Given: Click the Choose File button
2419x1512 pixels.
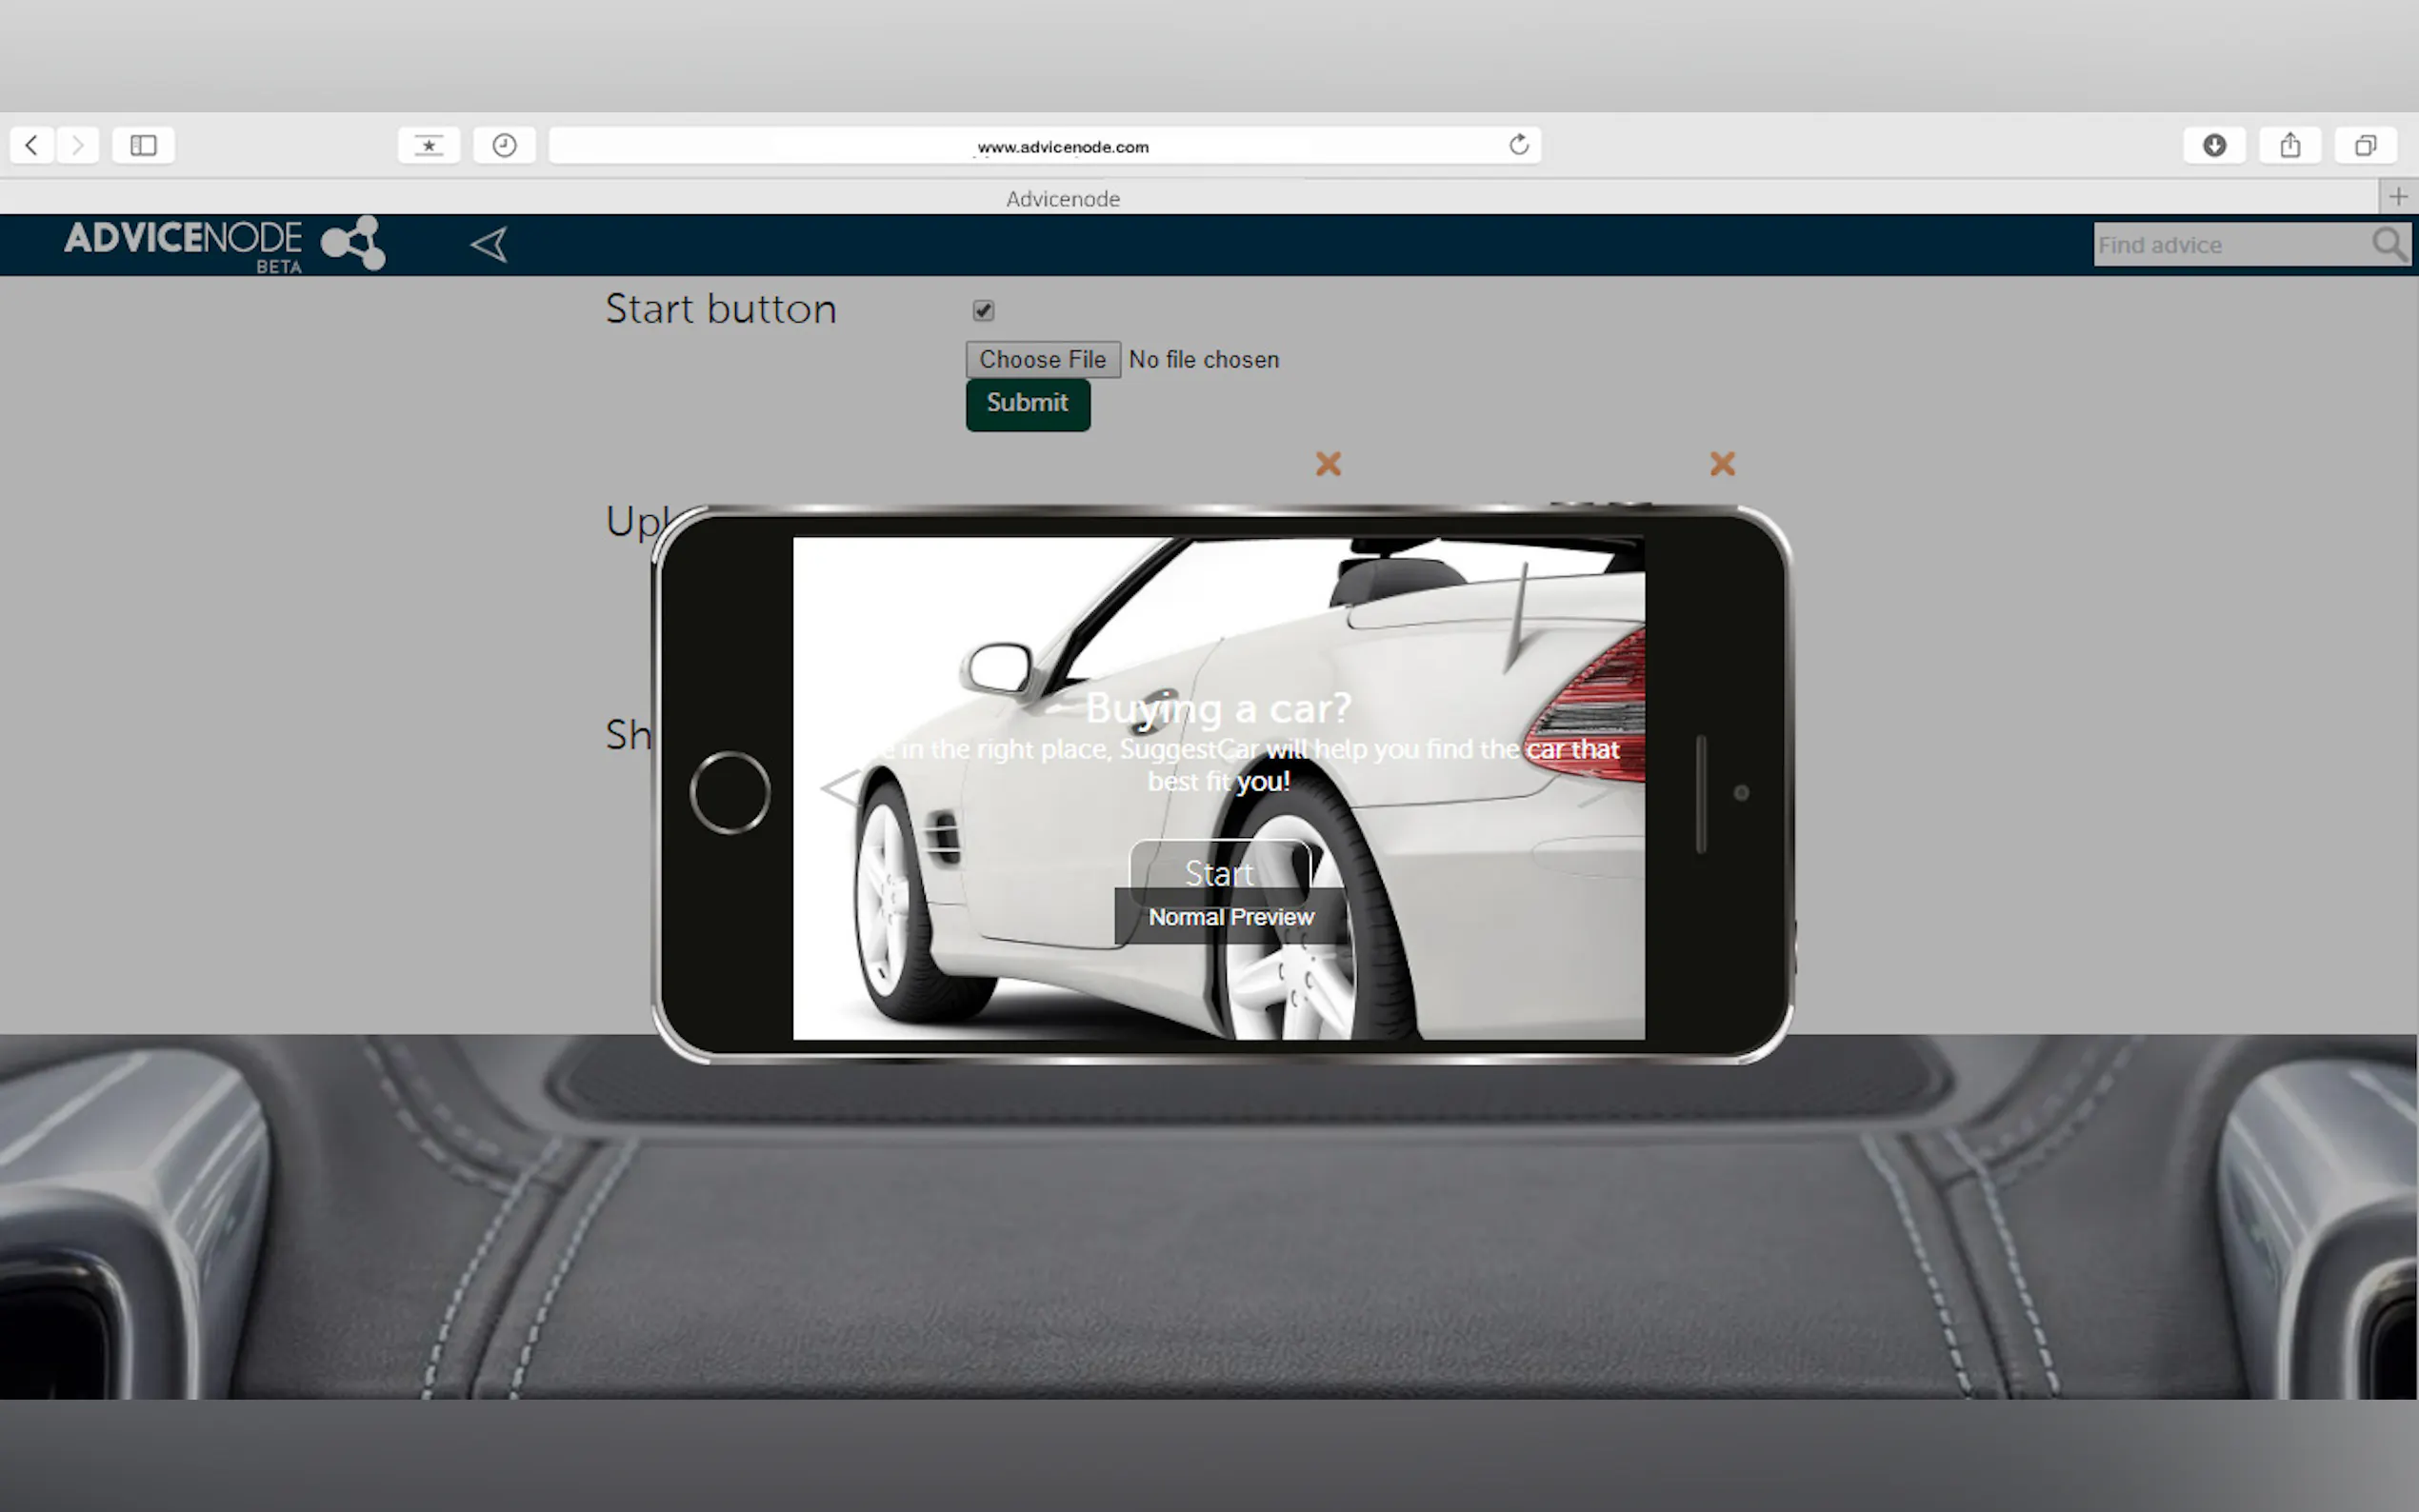Looking at the screenshot, I should coord(1042,359).
